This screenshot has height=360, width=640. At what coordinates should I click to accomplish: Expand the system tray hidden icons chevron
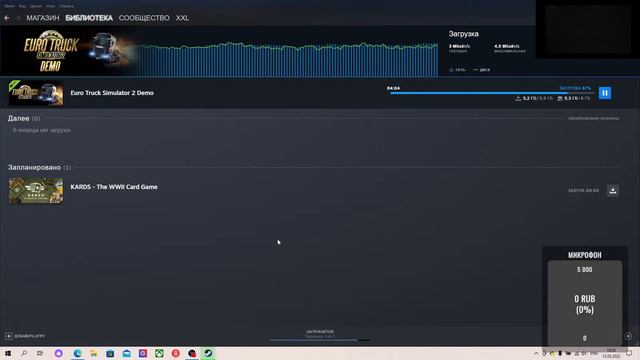536,353
